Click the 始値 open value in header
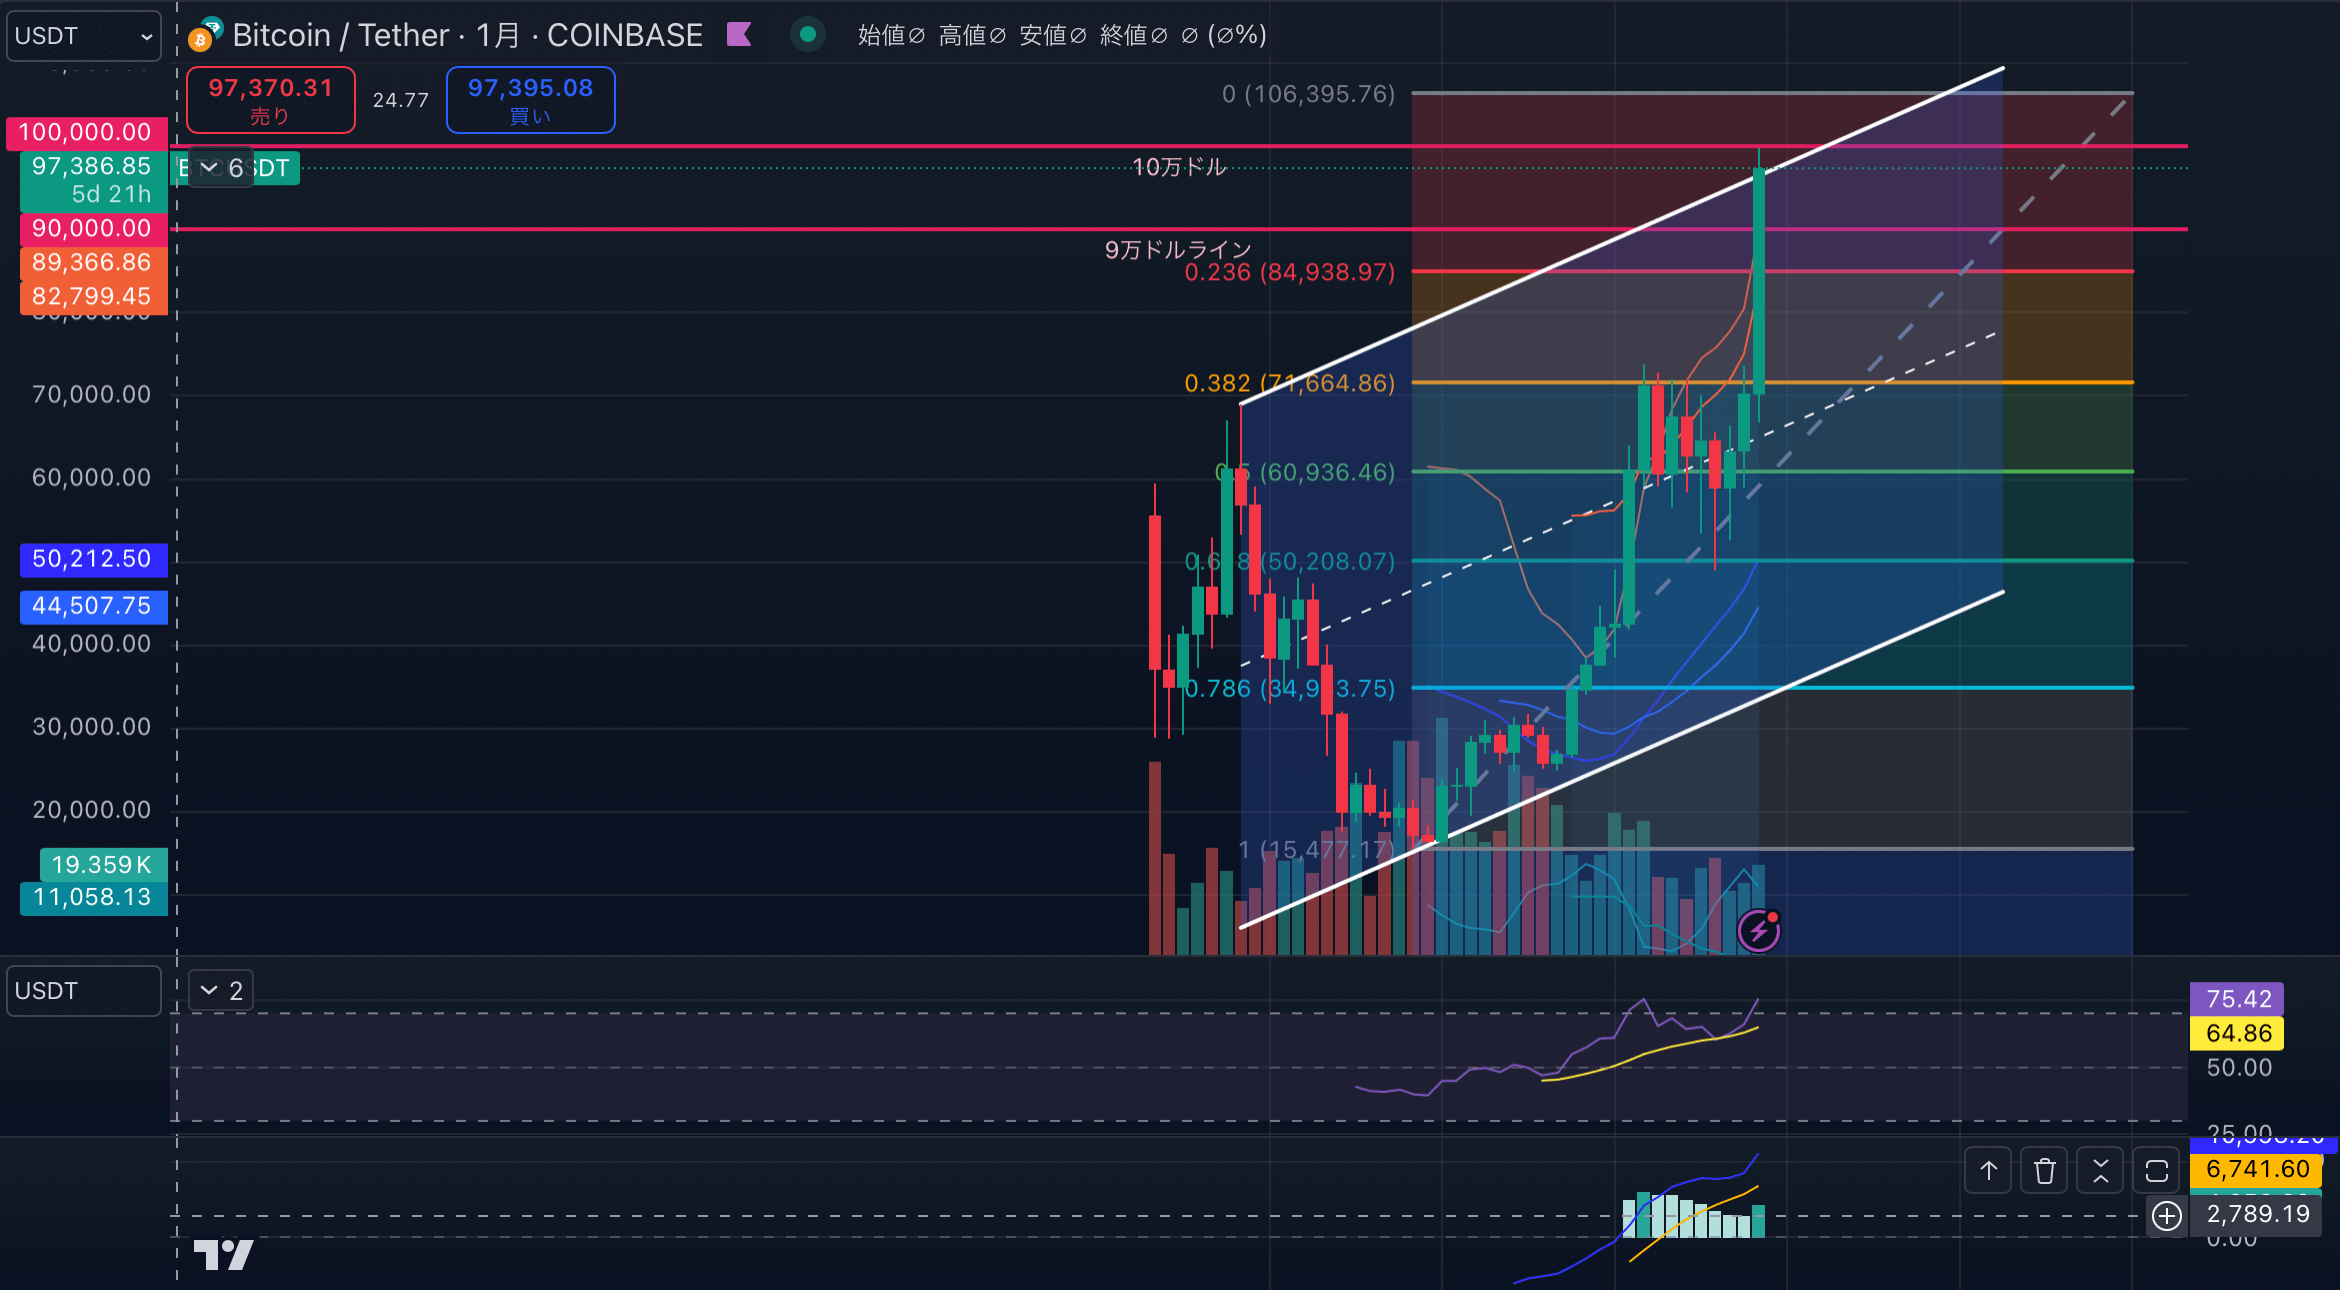 click(891, 35)
